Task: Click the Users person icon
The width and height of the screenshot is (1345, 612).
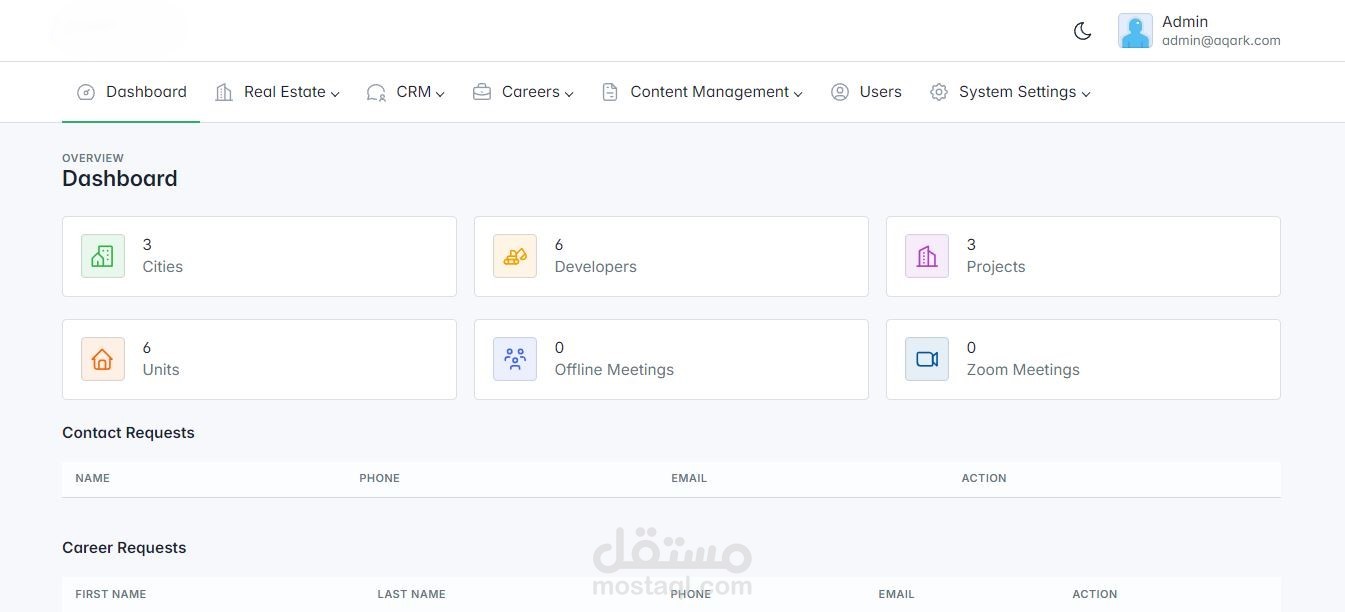Action: point(840,92)
